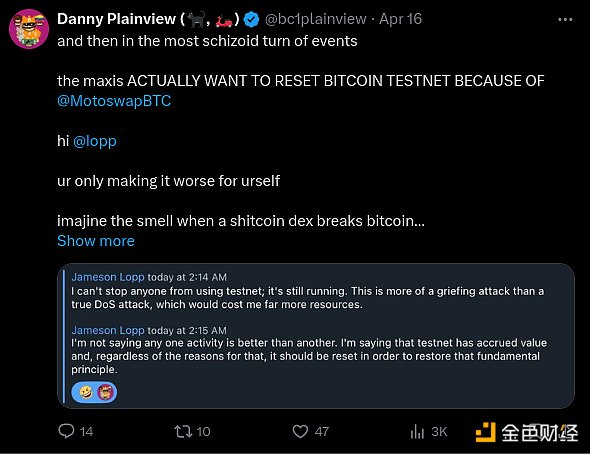
Task: Click the 10 reposts count
Action: click(x=203, y=431)
